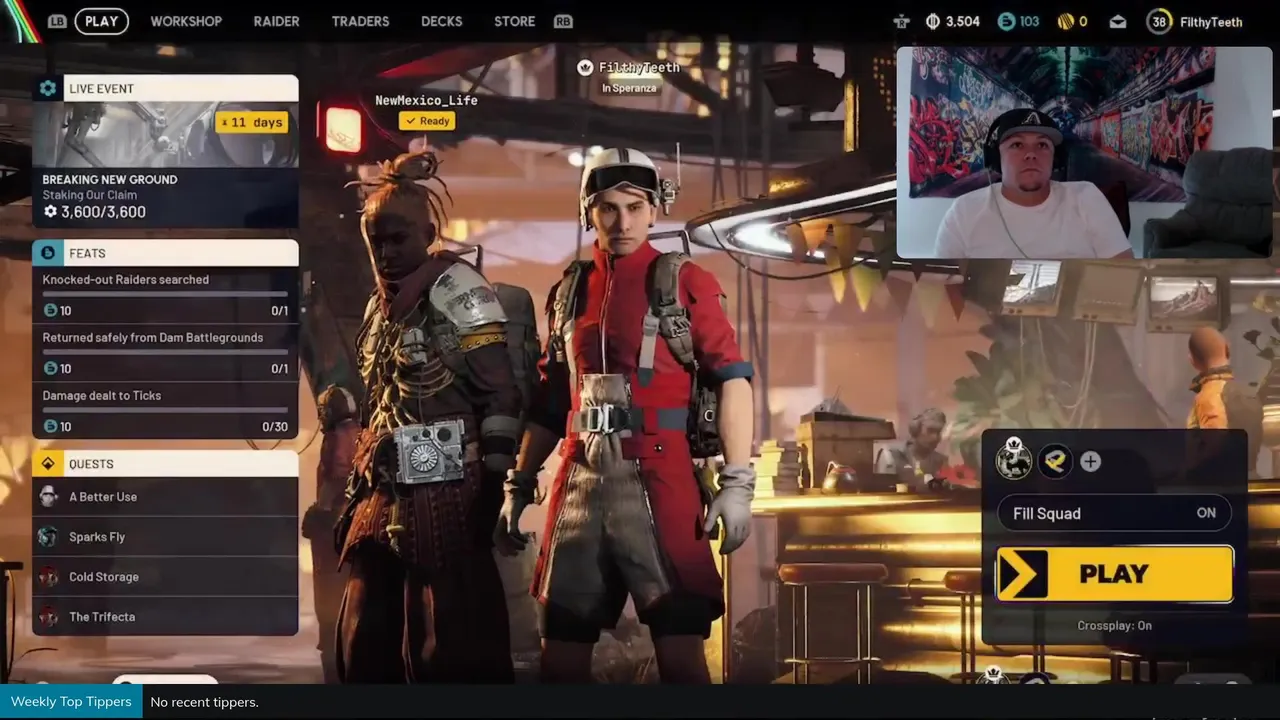Select Returned safely from Dam Battlegrounds feat
This screenshot has height=720, width=1280.
165,352
